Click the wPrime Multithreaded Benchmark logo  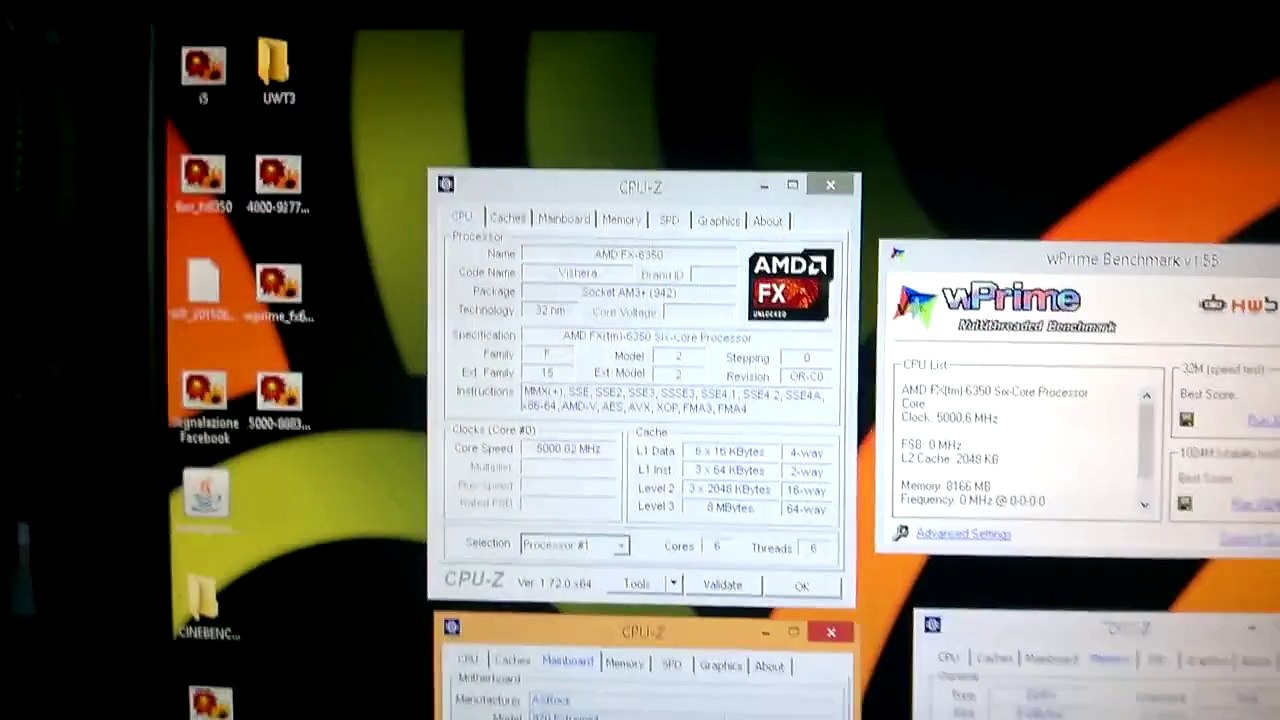(x=1005, y=307)
